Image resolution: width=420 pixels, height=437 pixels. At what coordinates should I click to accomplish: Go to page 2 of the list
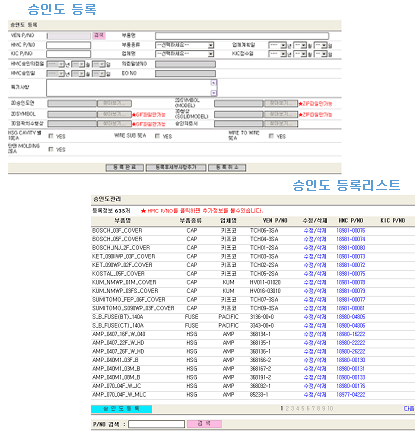(287, 408)
